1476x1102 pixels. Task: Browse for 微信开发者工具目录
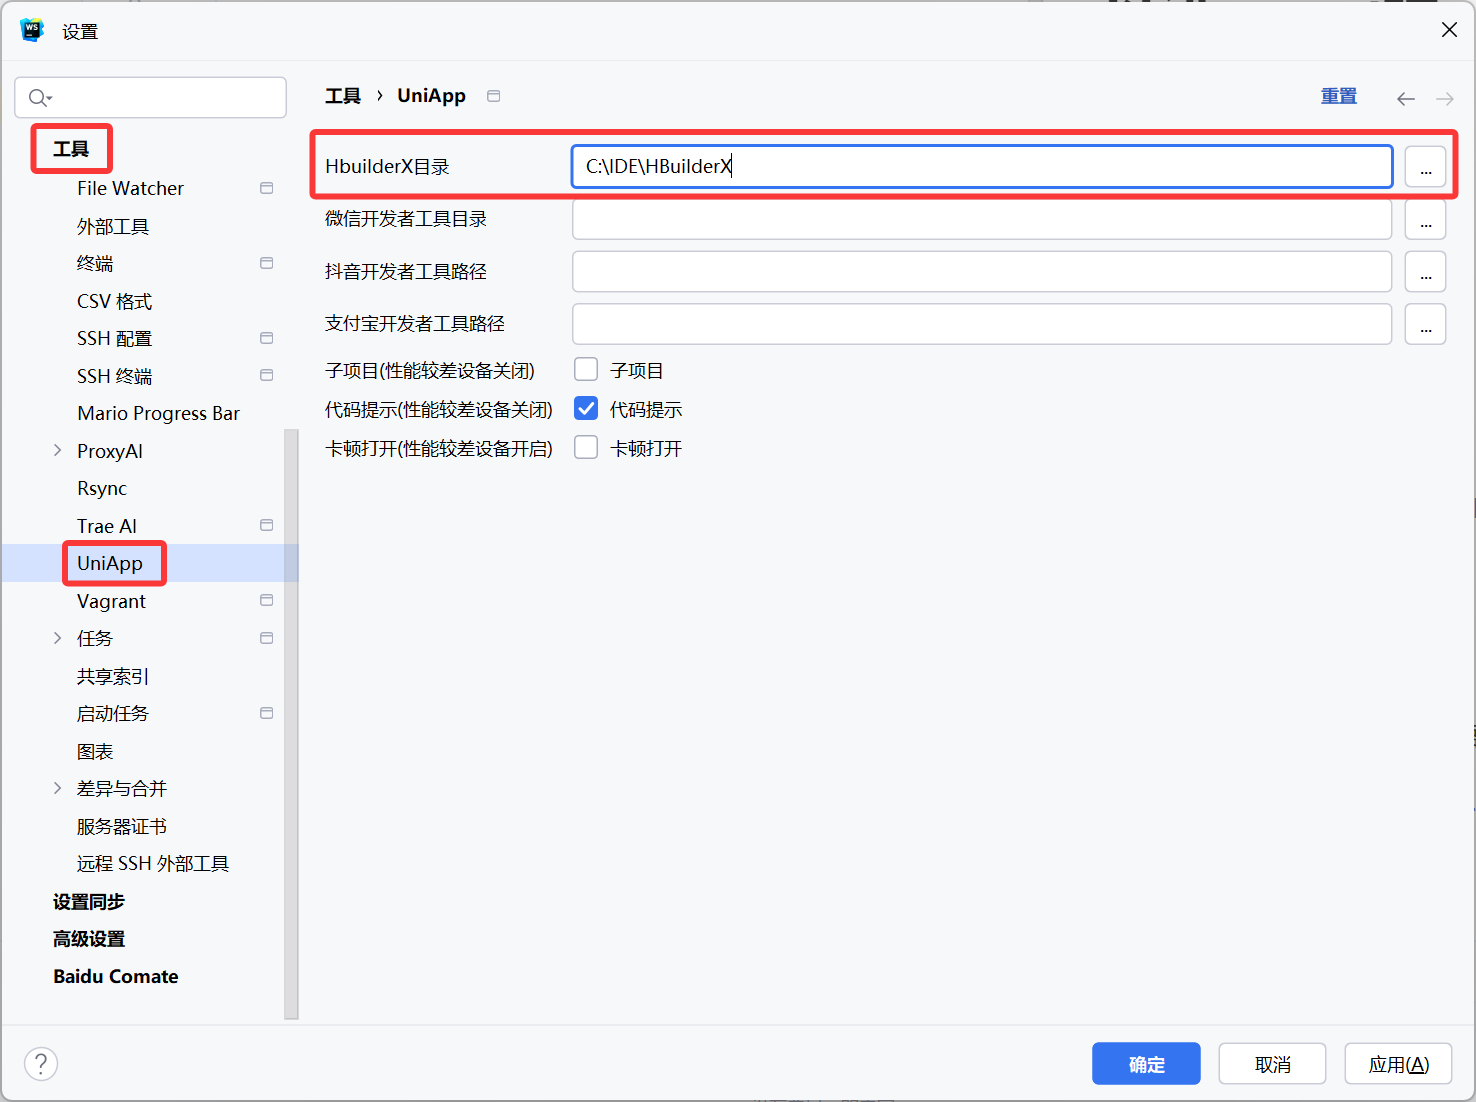click(1425, 219)
